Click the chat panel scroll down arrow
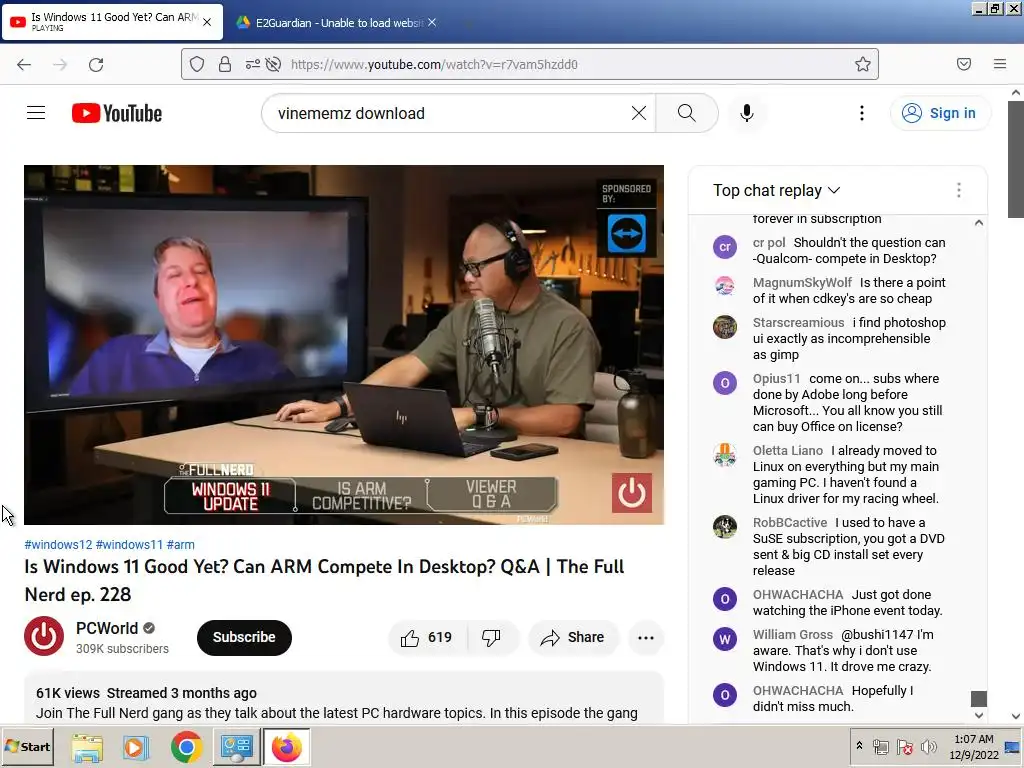This screenshot has height=768, width=1024. [978, 715]
